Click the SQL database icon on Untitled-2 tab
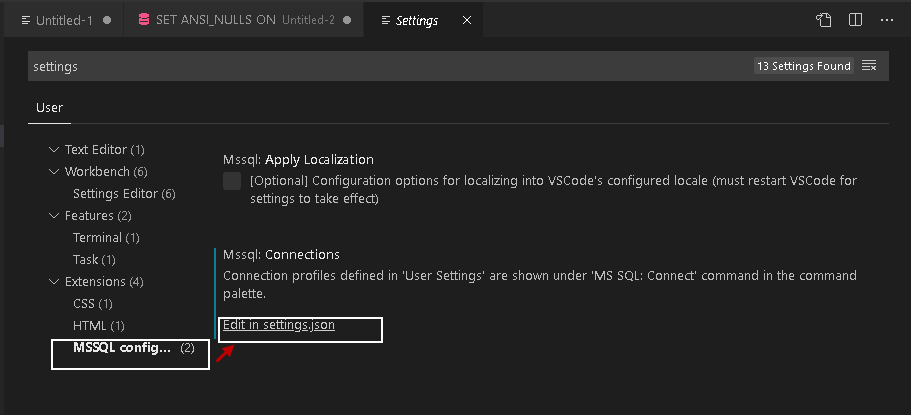 pos(144,20)
